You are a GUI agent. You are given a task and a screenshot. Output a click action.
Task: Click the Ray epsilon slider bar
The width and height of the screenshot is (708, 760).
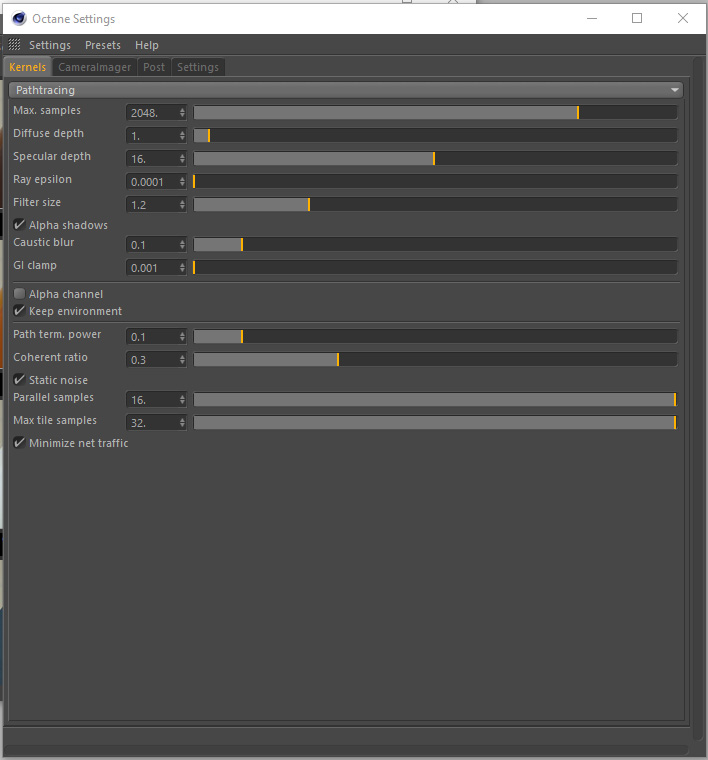point(435,182)
